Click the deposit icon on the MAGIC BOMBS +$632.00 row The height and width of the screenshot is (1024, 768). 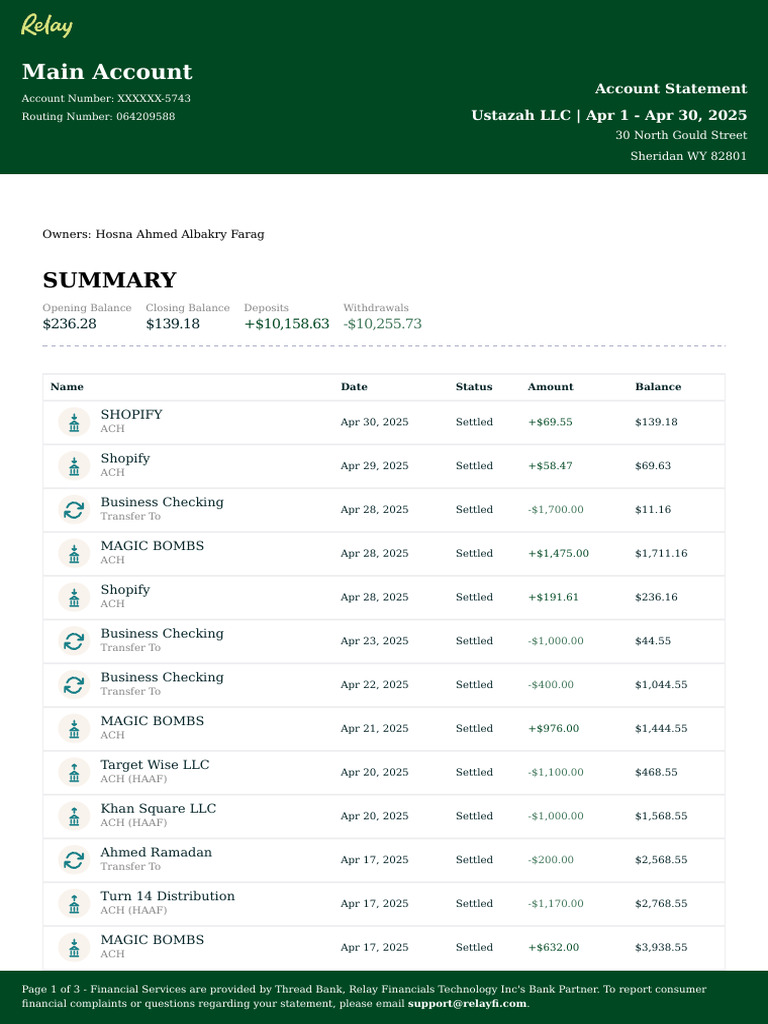(x=74, y=948)
